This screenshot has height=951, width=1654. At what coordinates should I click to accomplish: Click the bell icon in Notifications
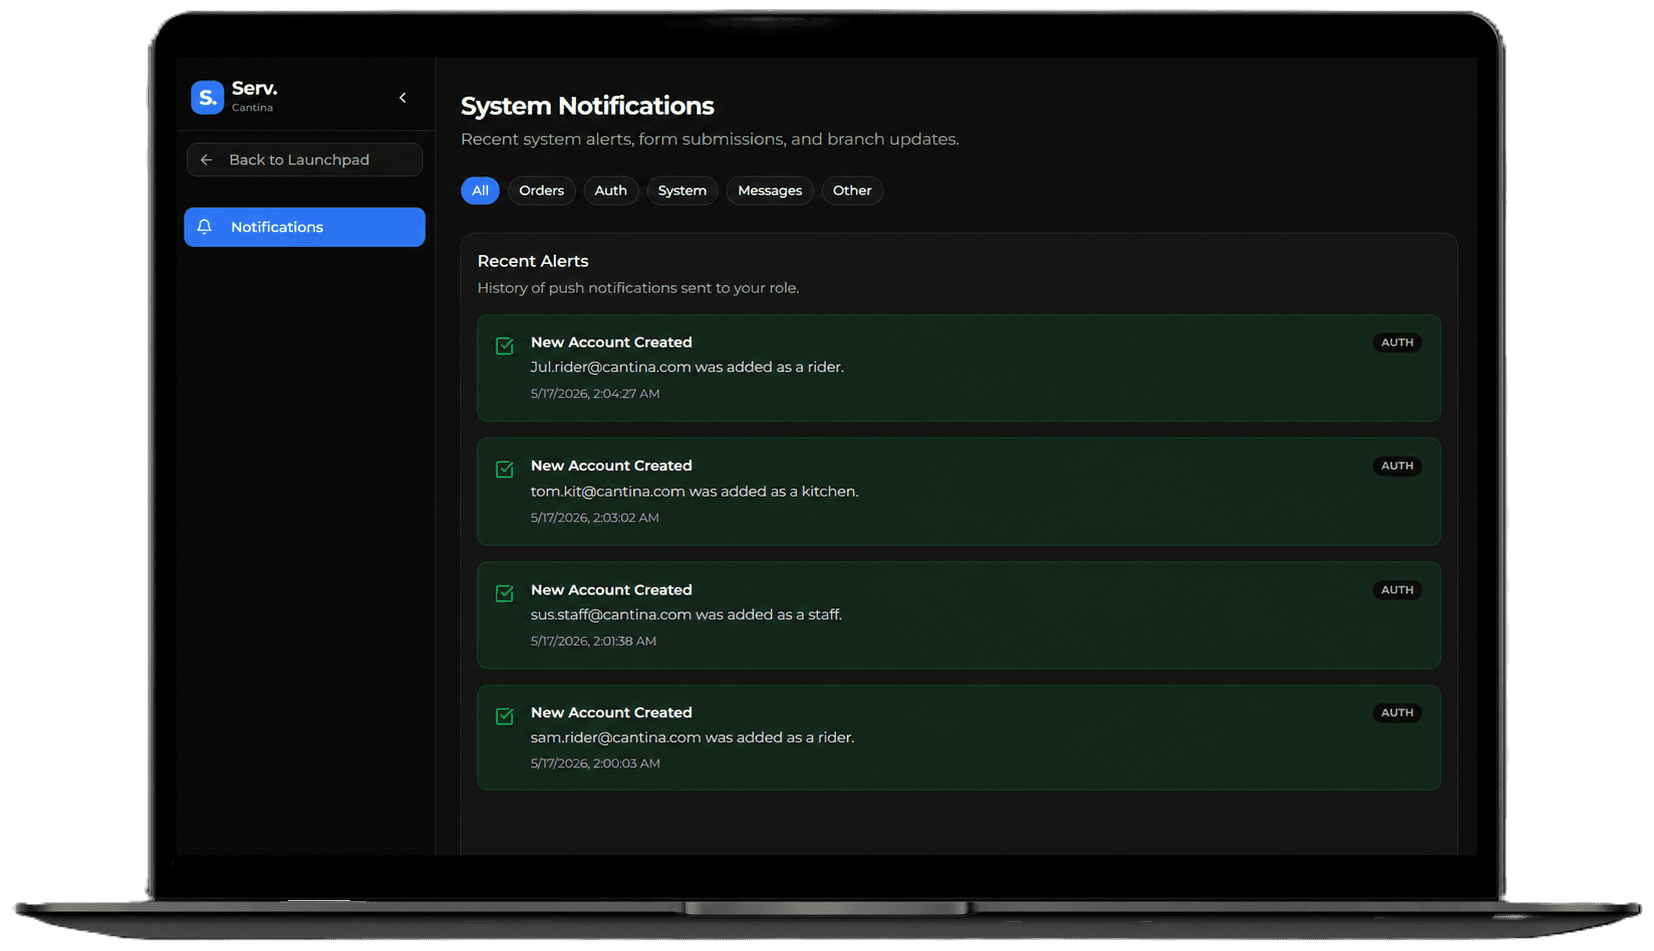[205, 227]
